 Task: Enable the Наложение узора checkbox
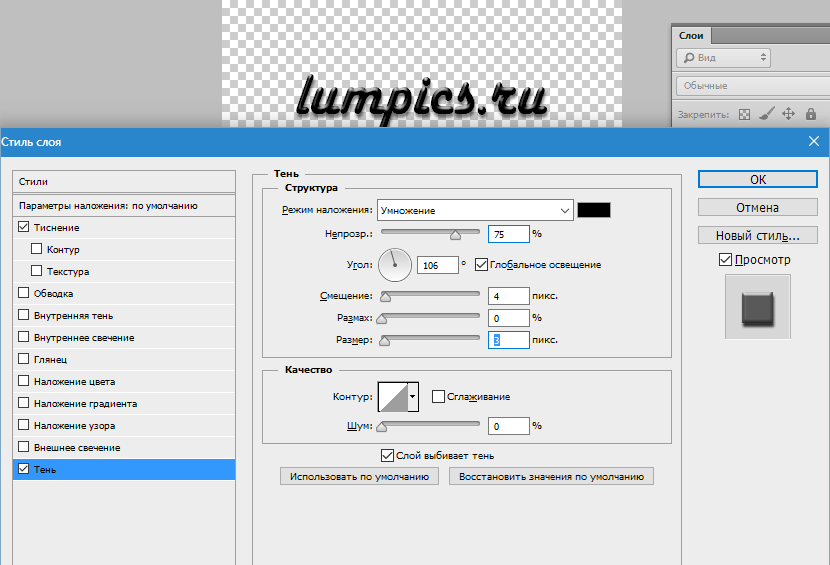23,425
